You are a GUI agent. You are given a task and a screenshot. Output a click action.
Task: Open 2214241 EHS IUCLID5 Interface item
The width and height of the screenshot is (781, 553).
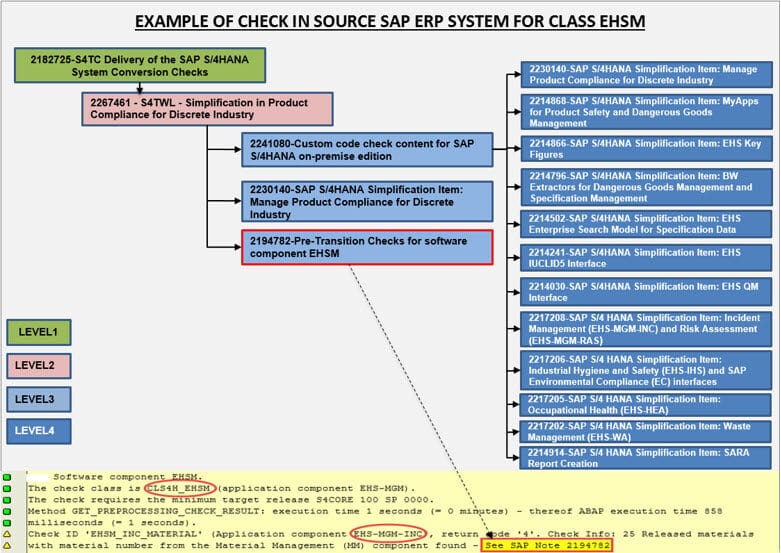645,258
